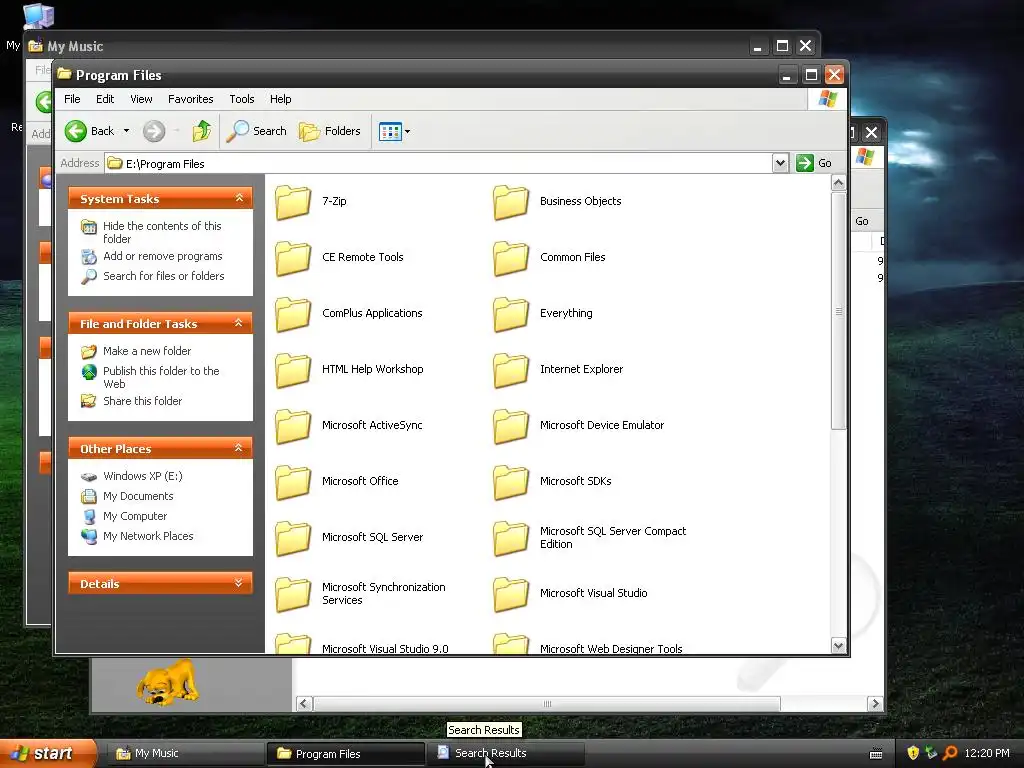Open the Address bar dropdown list
This screenshot has height=768, width=1024.
pyautogui.click(x=780, y=163)
